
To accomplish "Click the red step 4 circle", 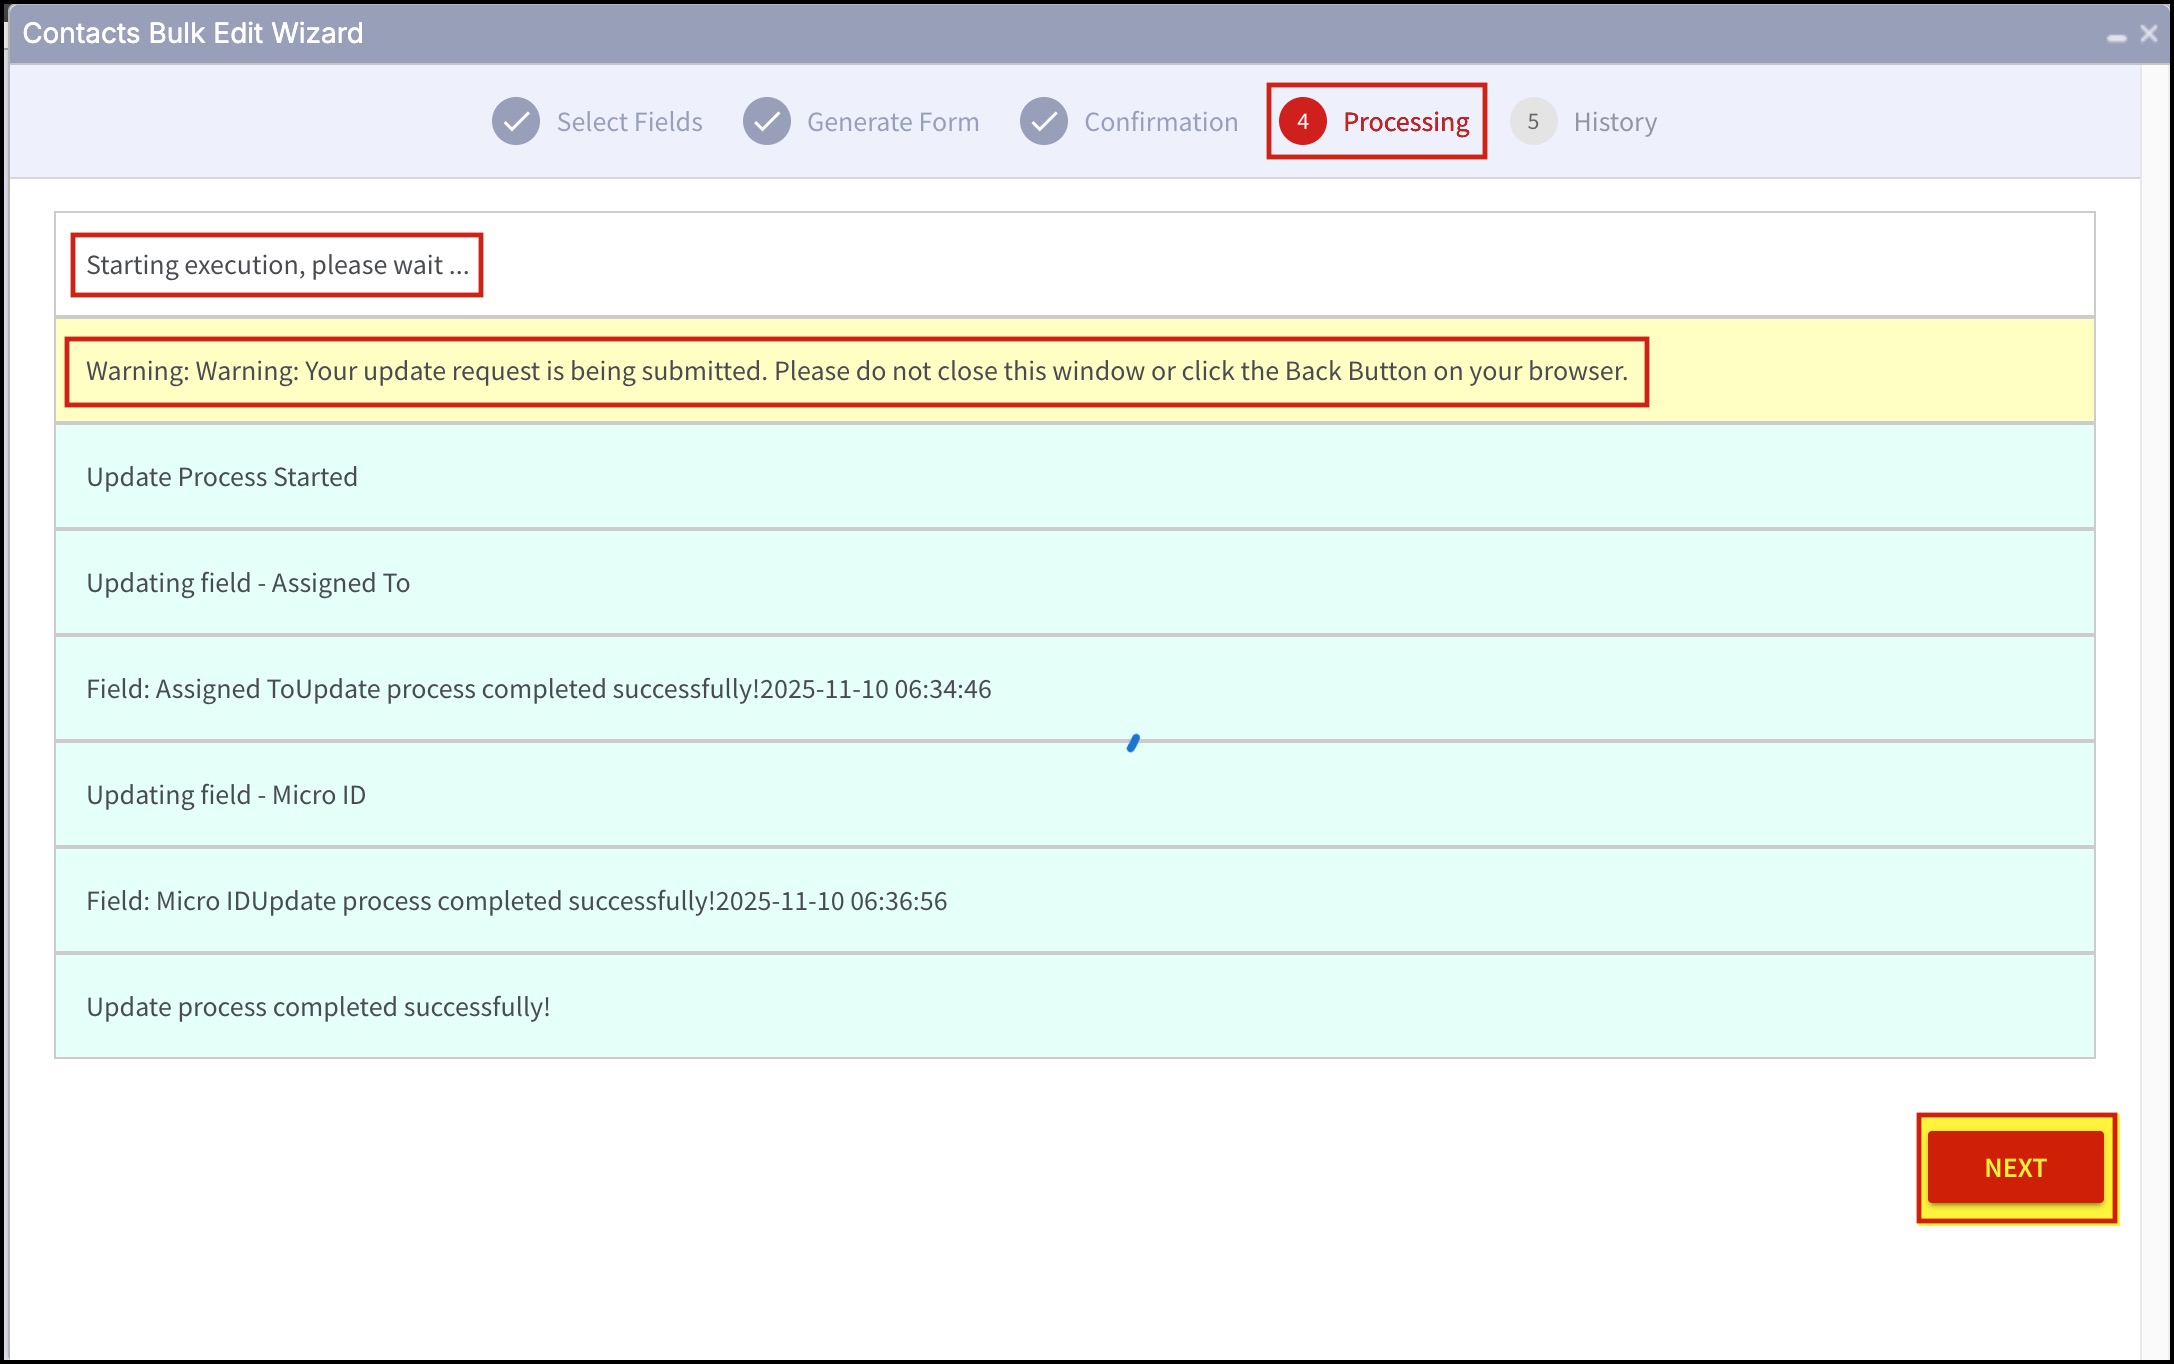I will tap(1302, 122).
